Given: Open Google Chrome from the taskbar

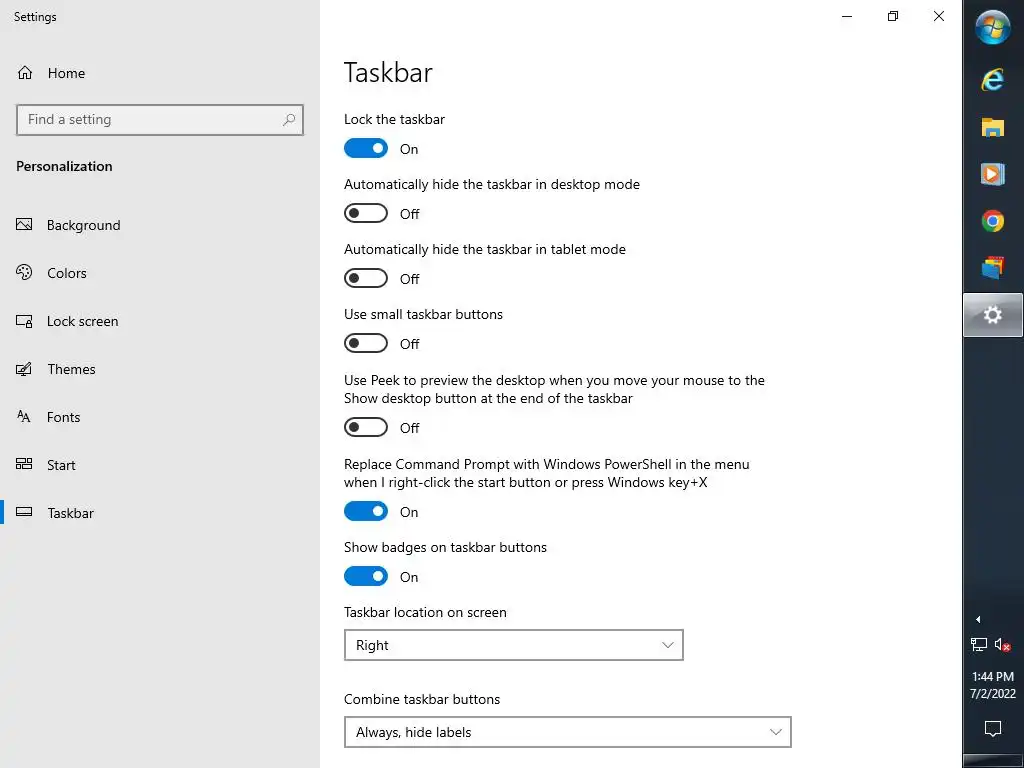Looking at the screenshot, I should [x=992, y=221].
